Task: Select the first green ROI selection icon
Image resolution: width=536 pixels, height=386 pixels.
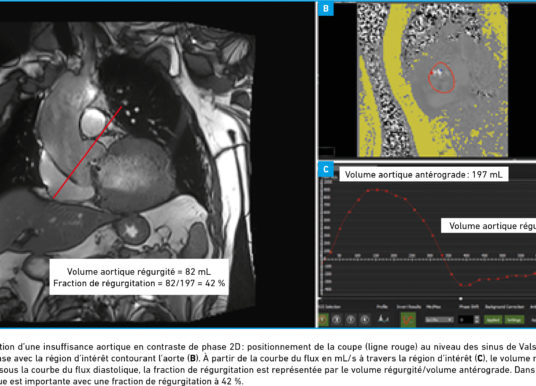Action: (x=323, y=320)
